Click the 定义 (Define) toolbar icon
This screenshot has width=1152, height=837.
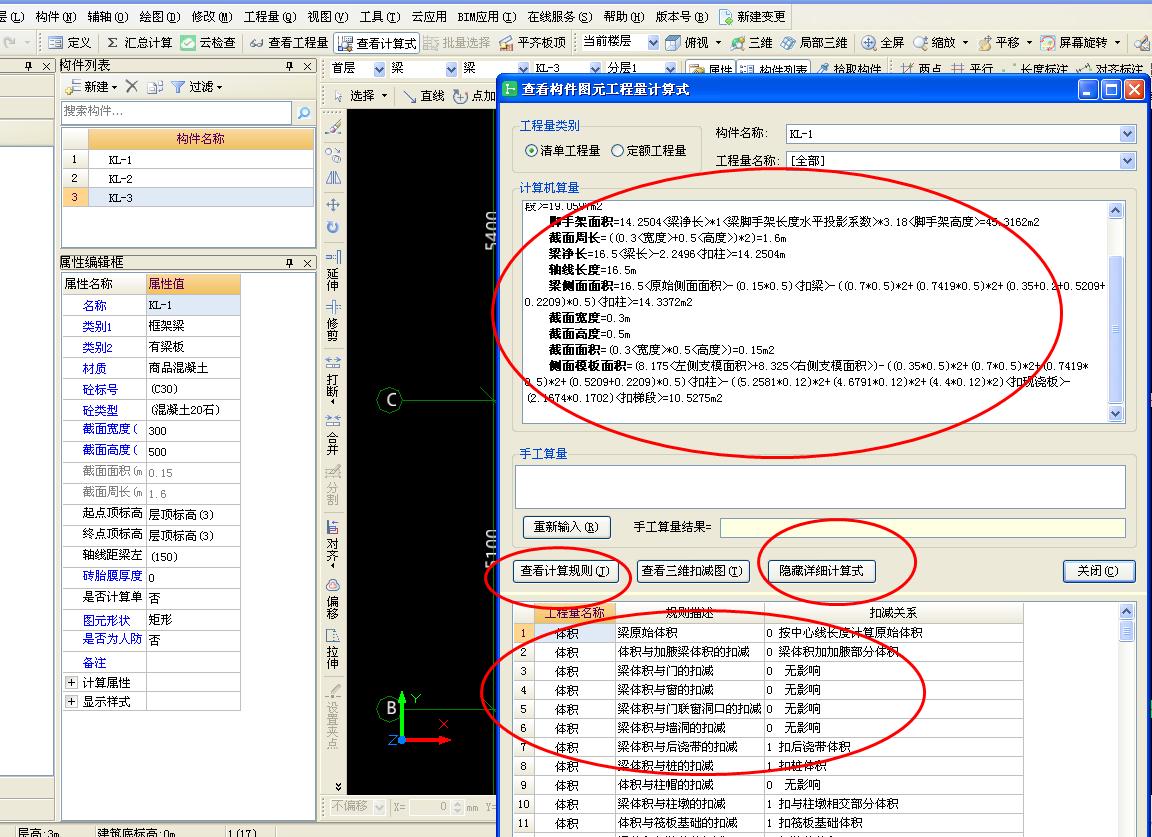[69, 43]
